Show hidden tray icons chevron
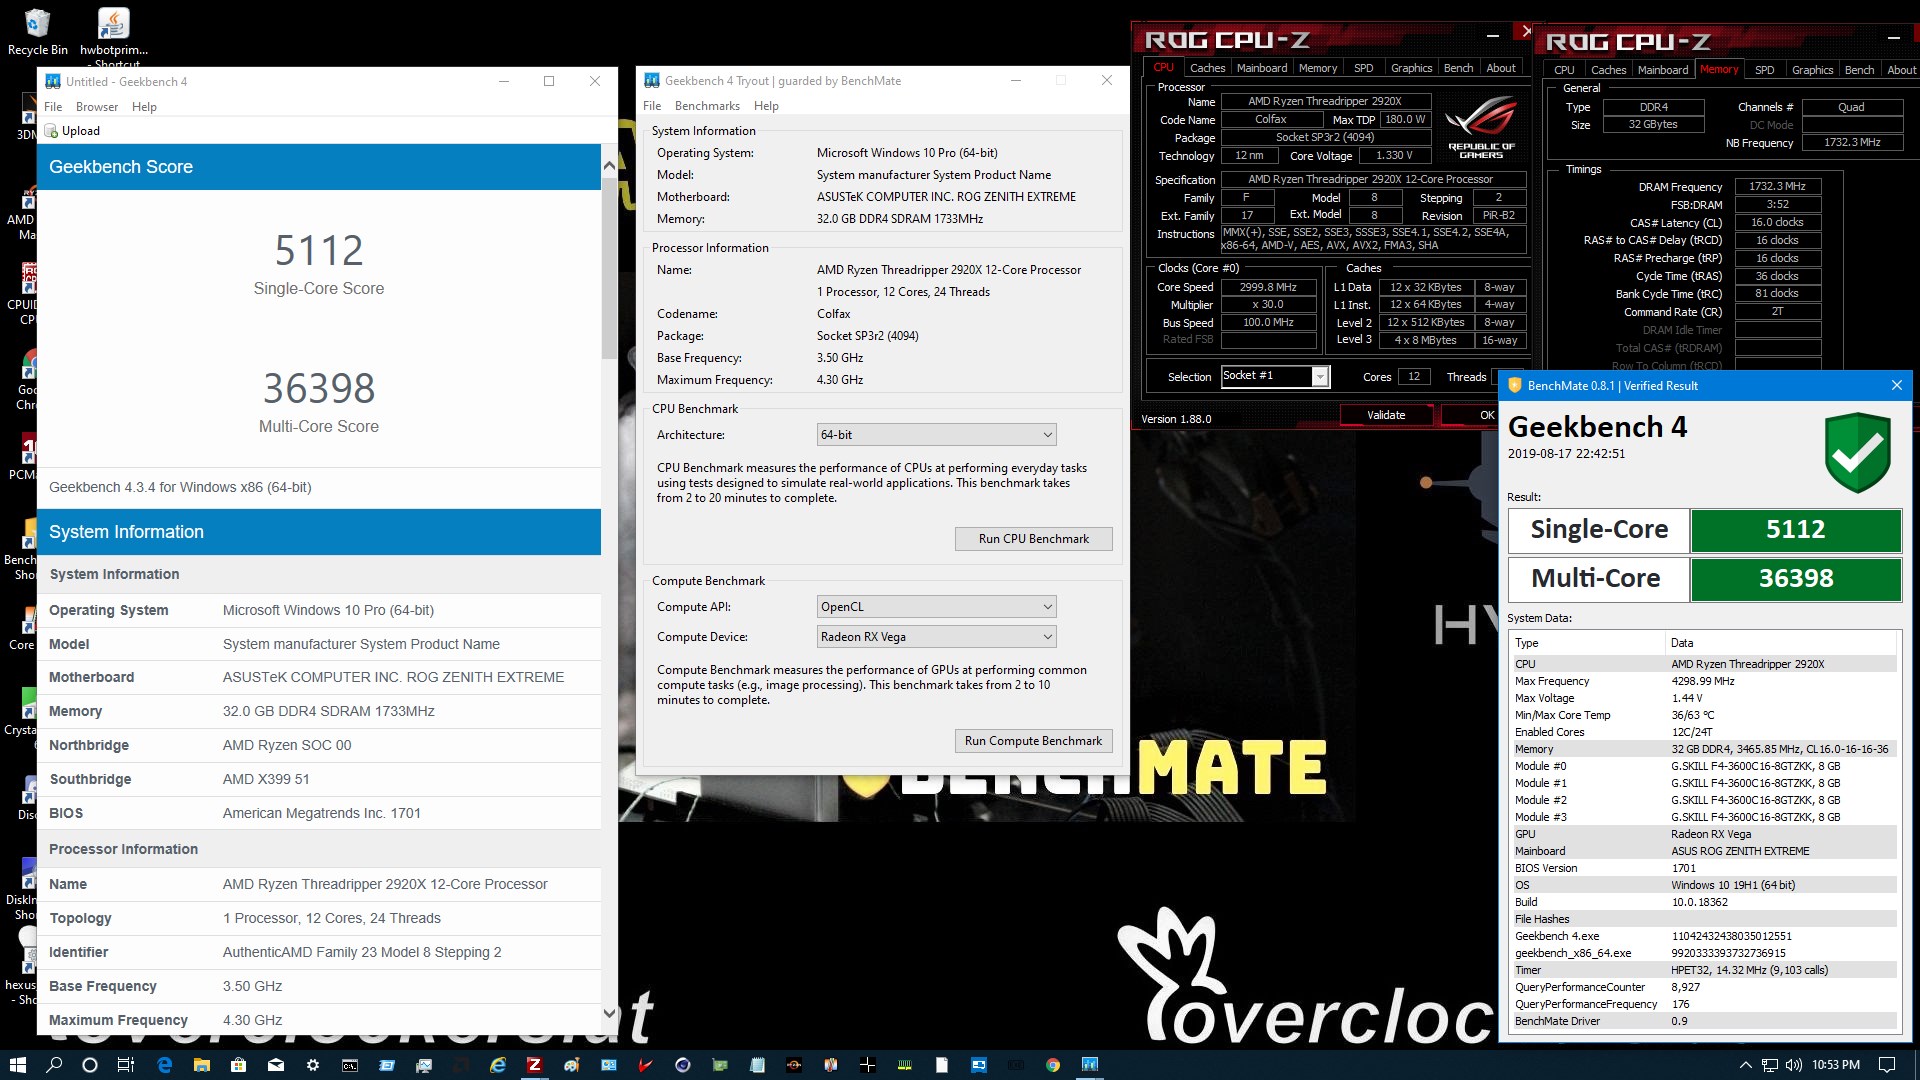The height and width of the screenshot is (1080, 1920). click(x=1746, y=1065)
